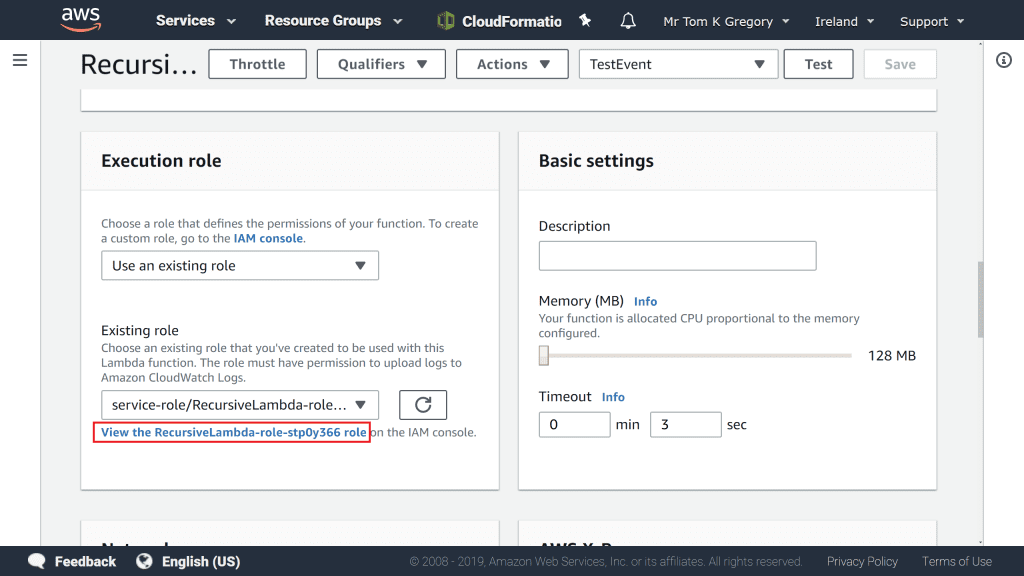Open the hamburger side navigation menu
Screen dimensions: 1024x576
click(19, 60)
